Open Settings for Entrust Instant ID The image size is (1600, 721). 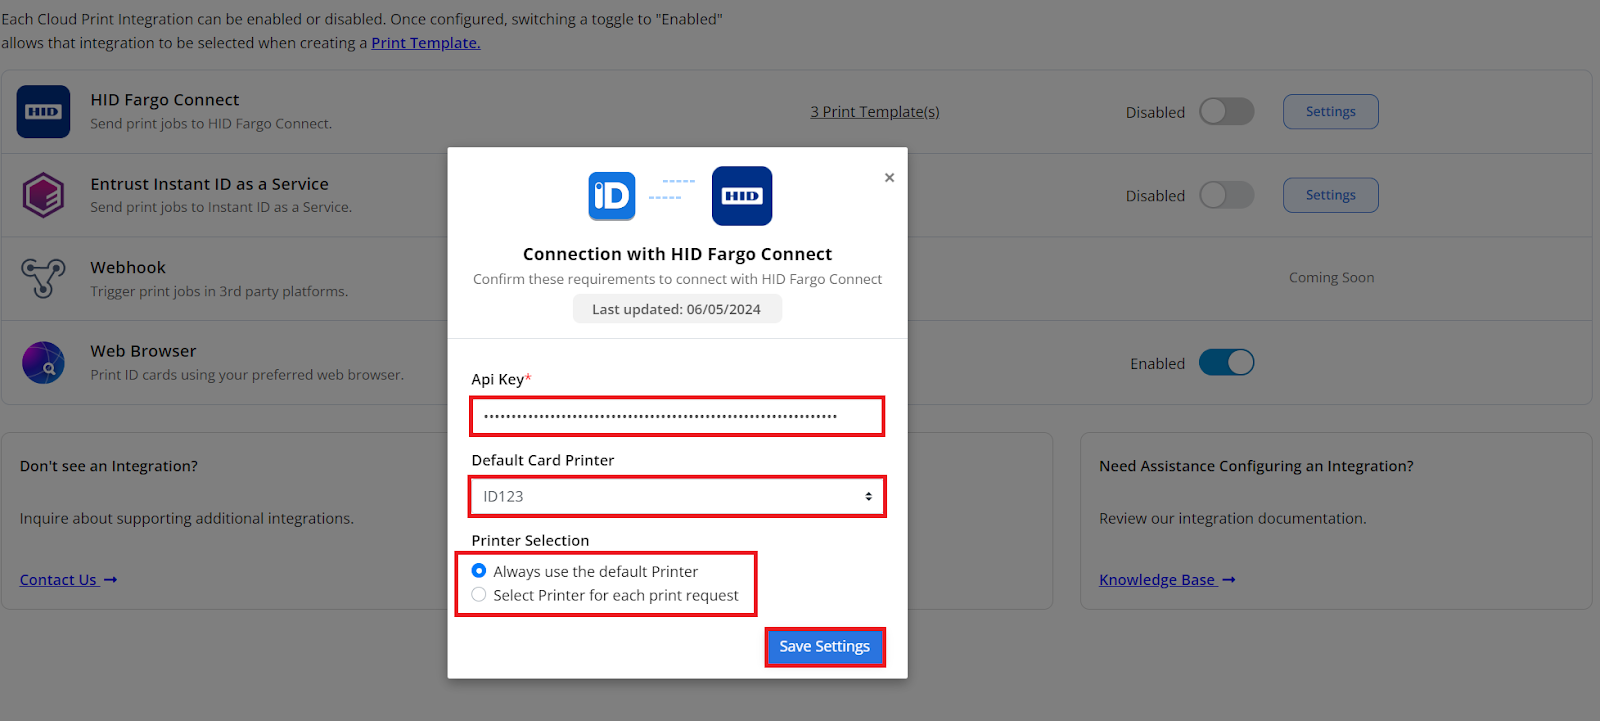pos(1331,195)
